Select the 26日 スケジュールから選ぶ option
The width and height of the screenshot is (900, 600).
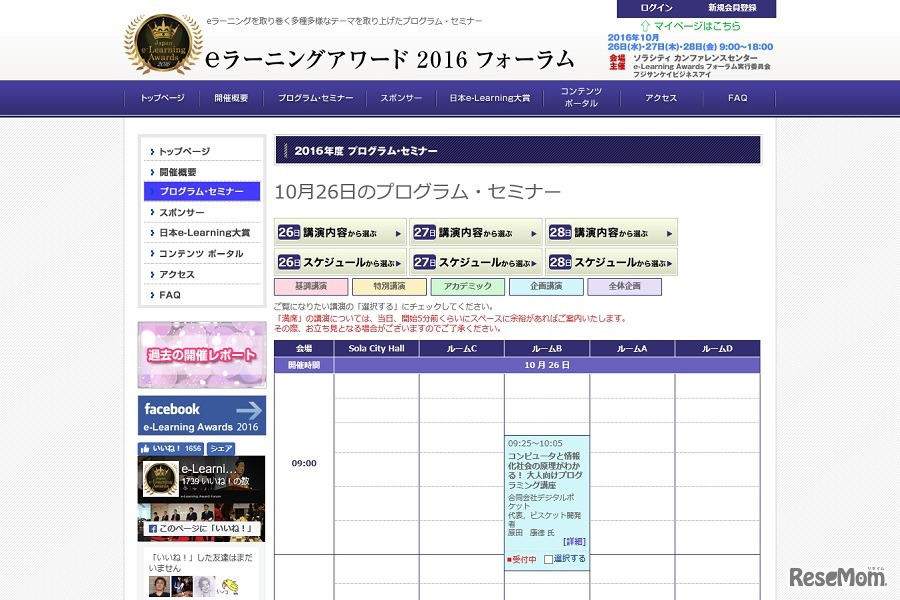340,262
